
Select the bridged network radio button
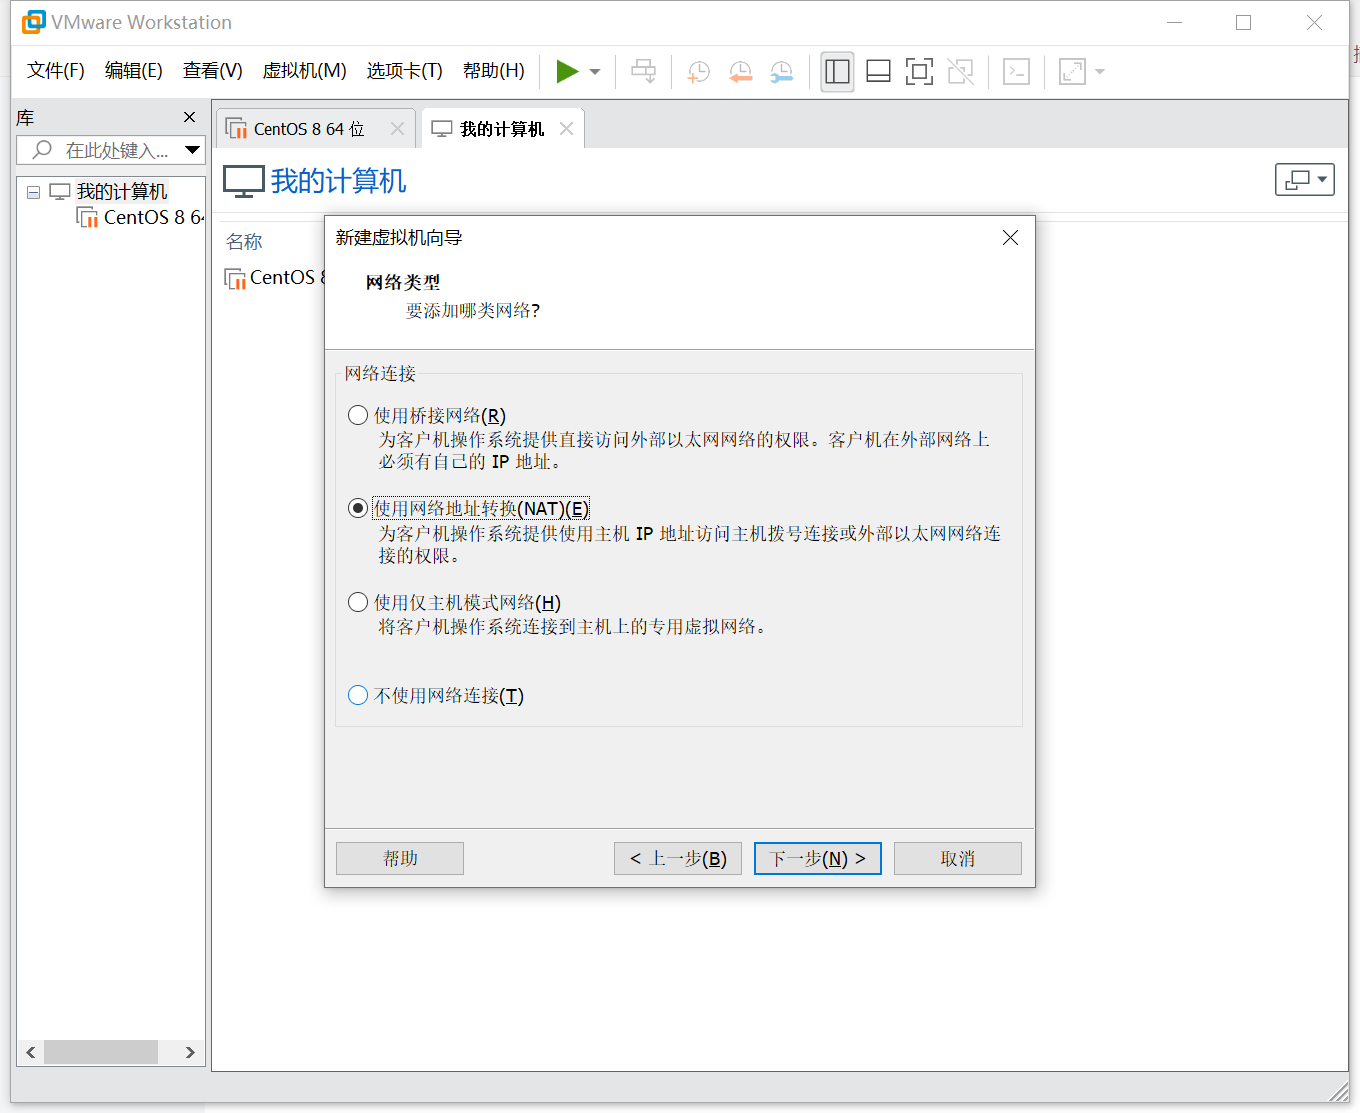click(x=358, y=415)
